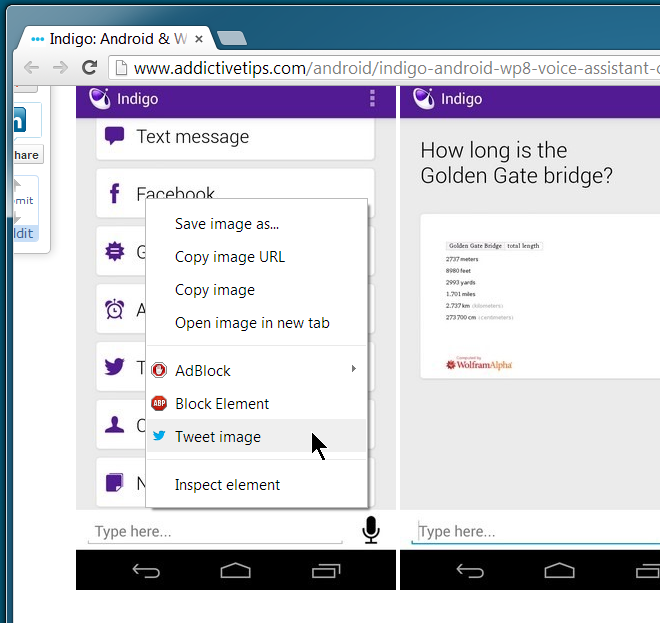Click the Golden Gate Bridge total length result
The image size is (660, 623).
click(x=494, y=246)
